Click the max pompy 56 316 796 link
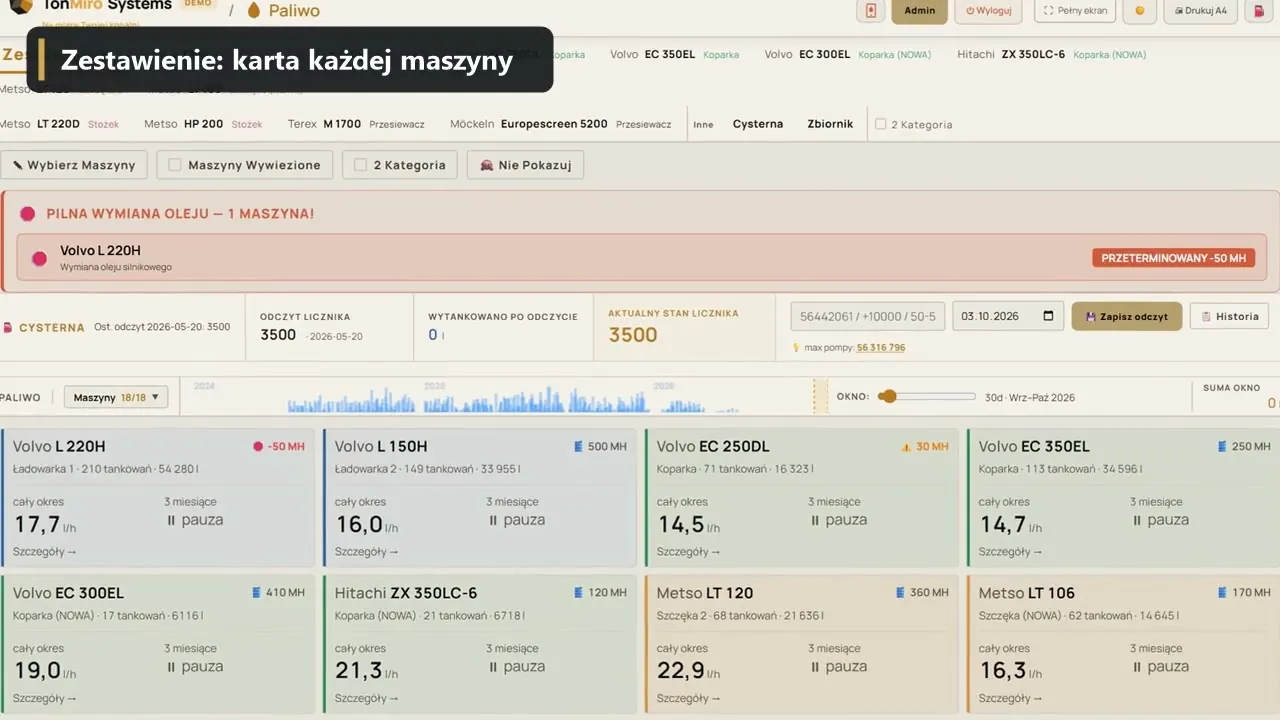 (x=881, y=348)
